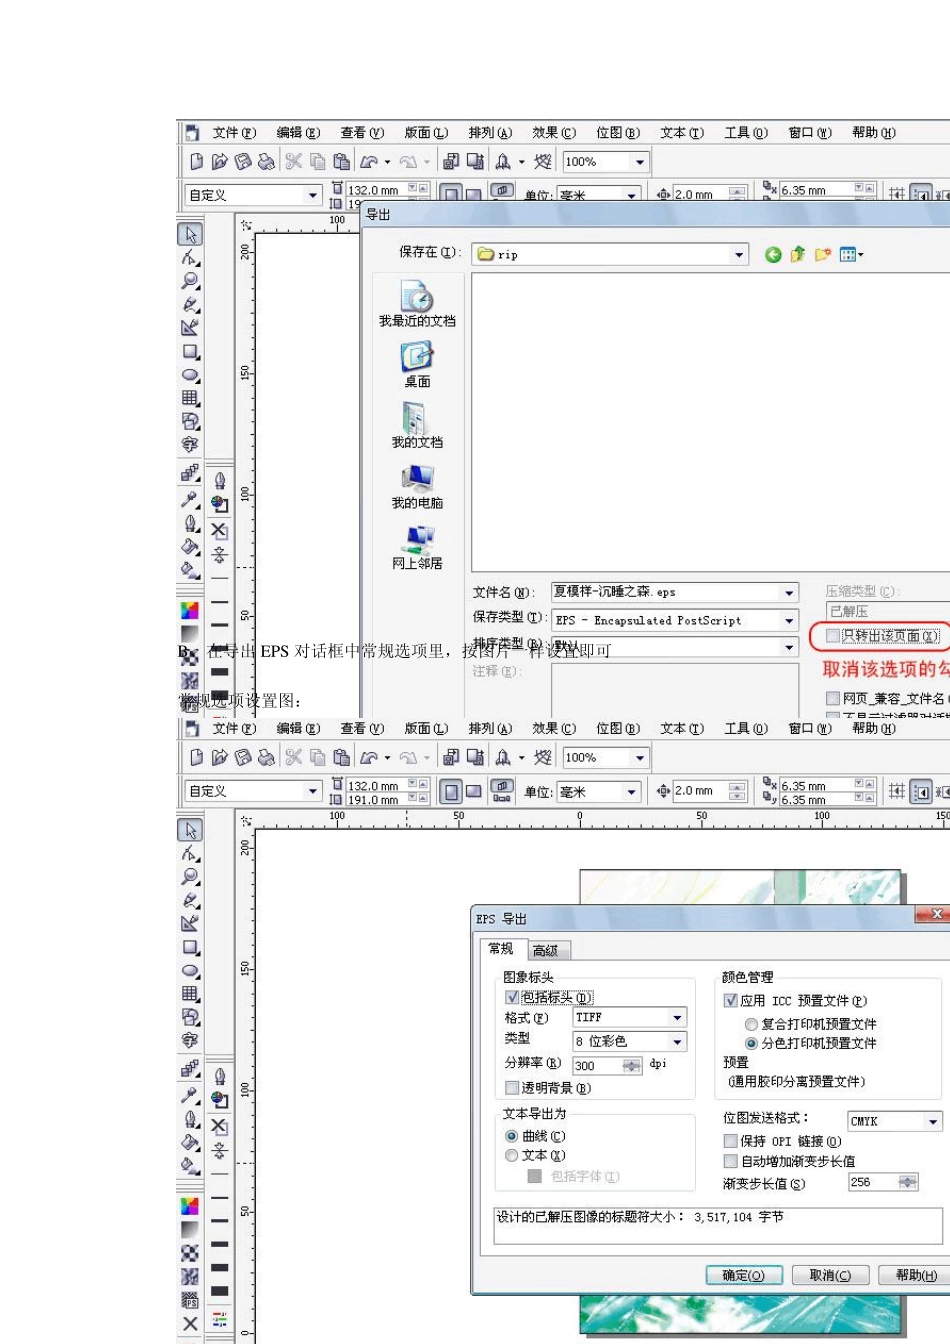
Task: Click Export icon in lower screenshot toolbar
Action: coord(475,757)
